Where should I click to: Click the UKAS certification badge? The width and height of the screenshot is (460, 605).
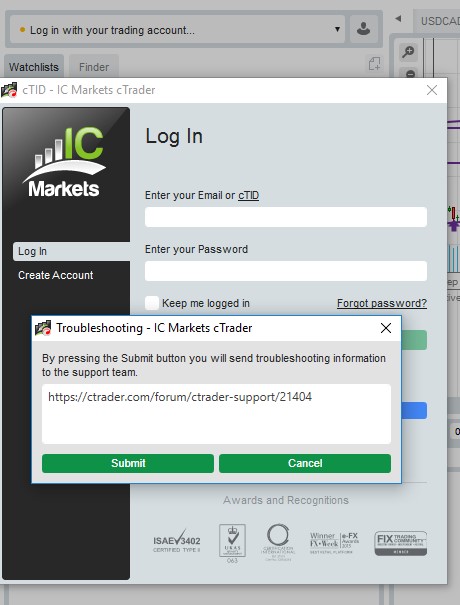coord(232,543)
